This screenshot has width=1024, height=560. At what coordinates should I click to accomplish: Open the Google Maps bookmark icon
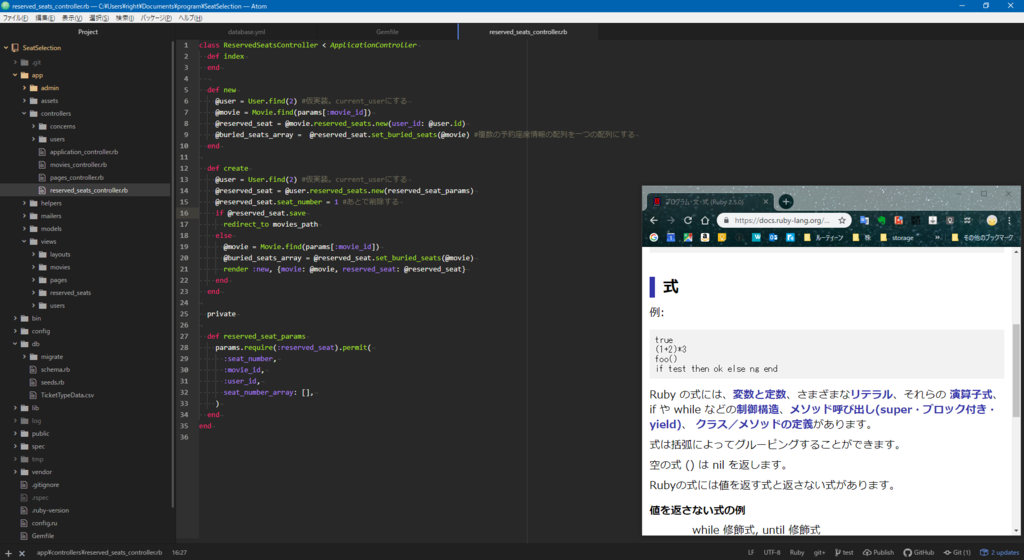pos(688,238)
